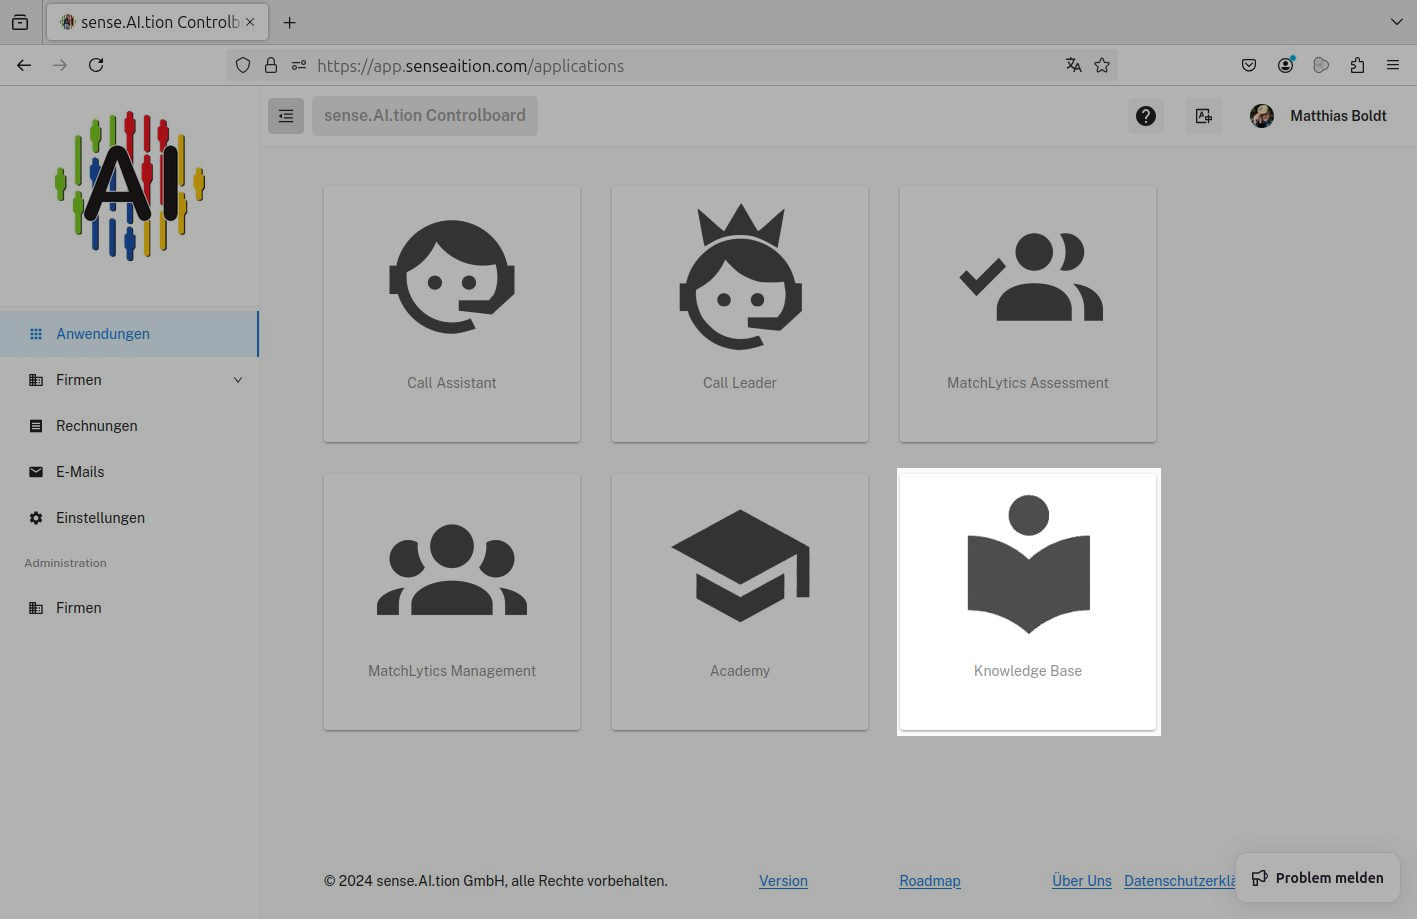Launch the Academy application
1417x919 pixels.
740,602
